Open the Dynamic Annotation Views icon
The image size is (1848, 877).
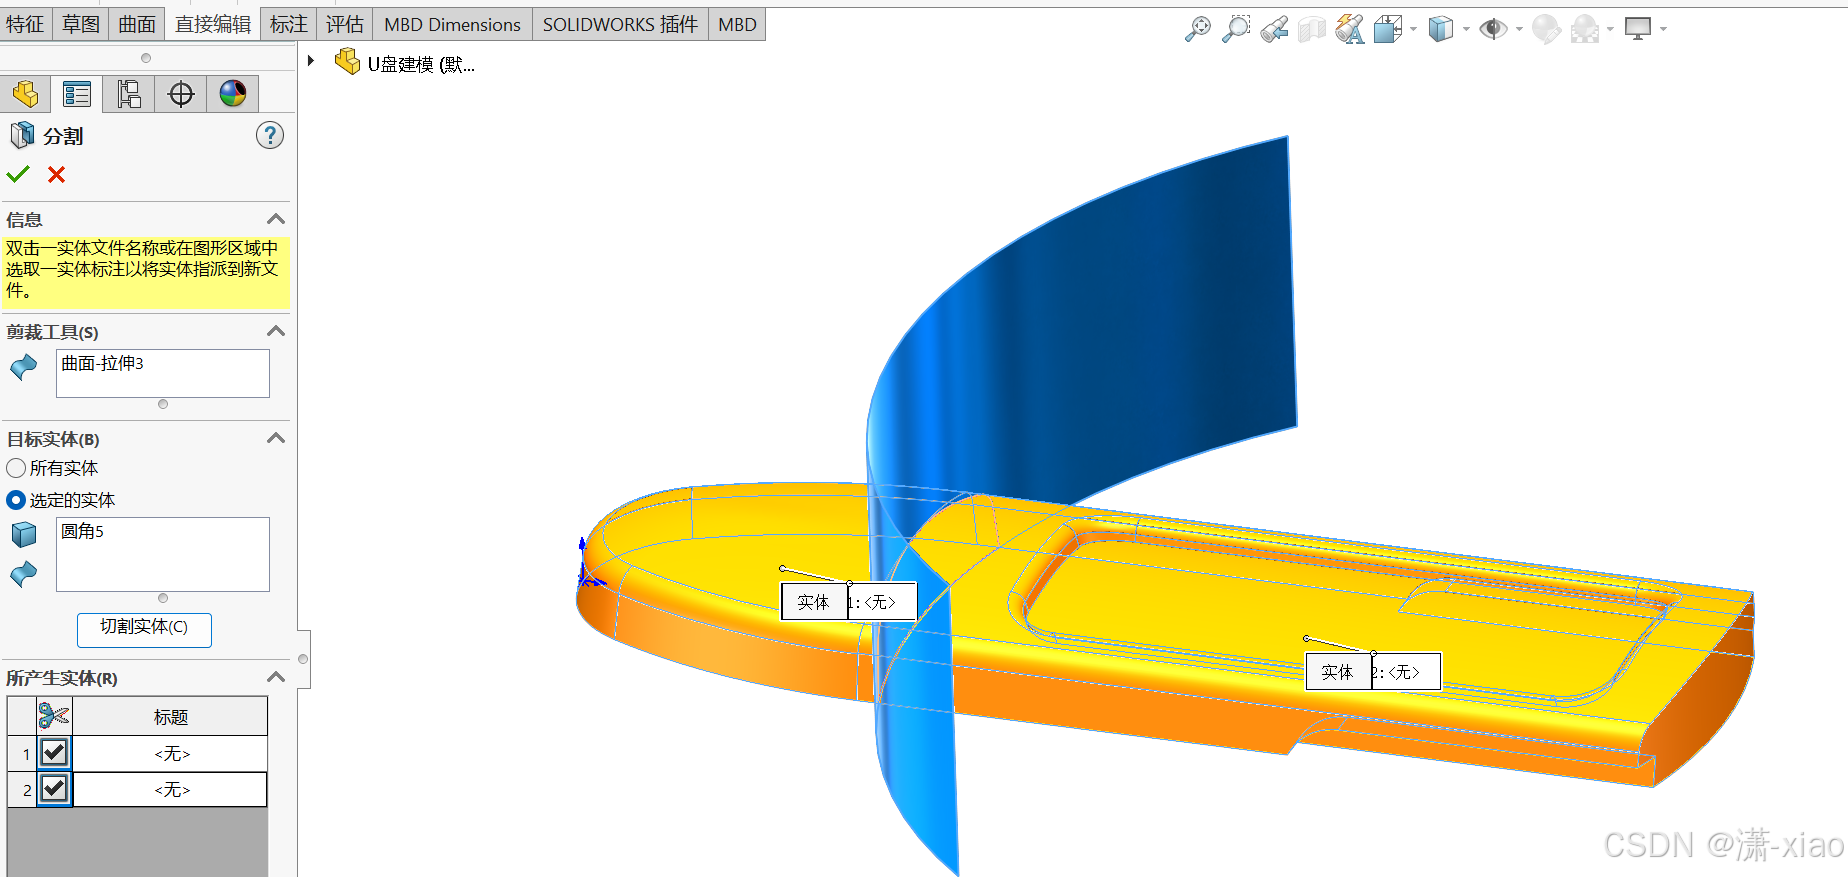[x=1350, y=29]
